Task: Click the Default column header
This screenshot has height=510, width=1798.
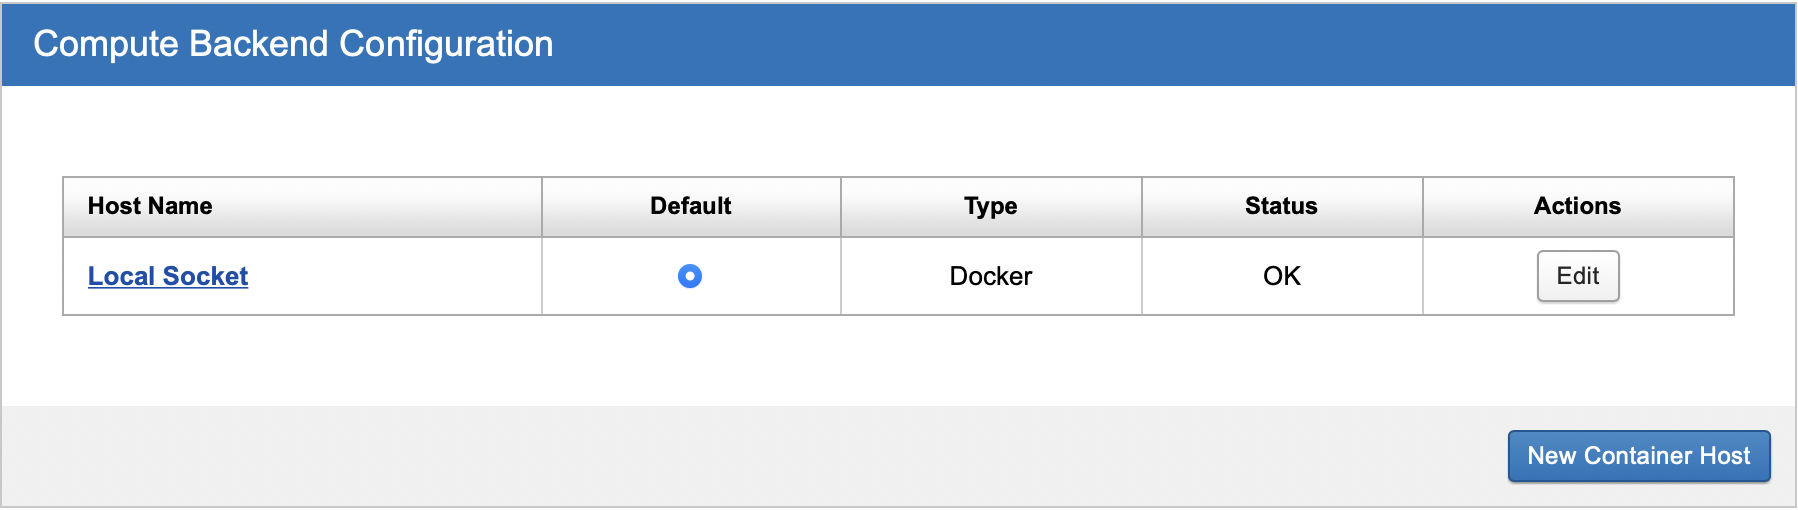Action: click(690, 206)
